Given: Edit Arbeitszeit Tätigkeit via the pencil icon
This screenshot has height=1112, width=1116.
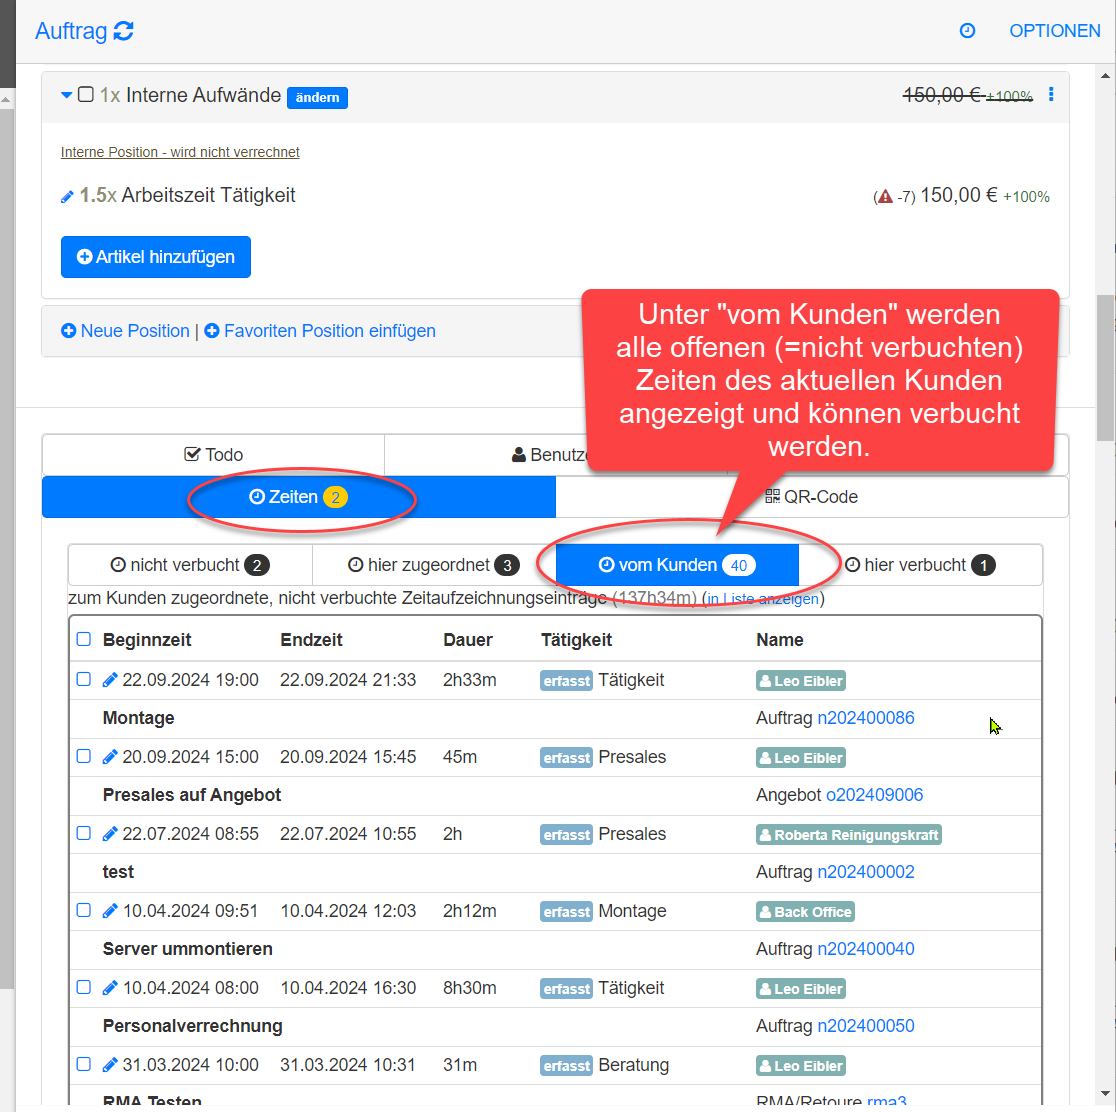Looking at the screenshot, I should tap(67, 196).
